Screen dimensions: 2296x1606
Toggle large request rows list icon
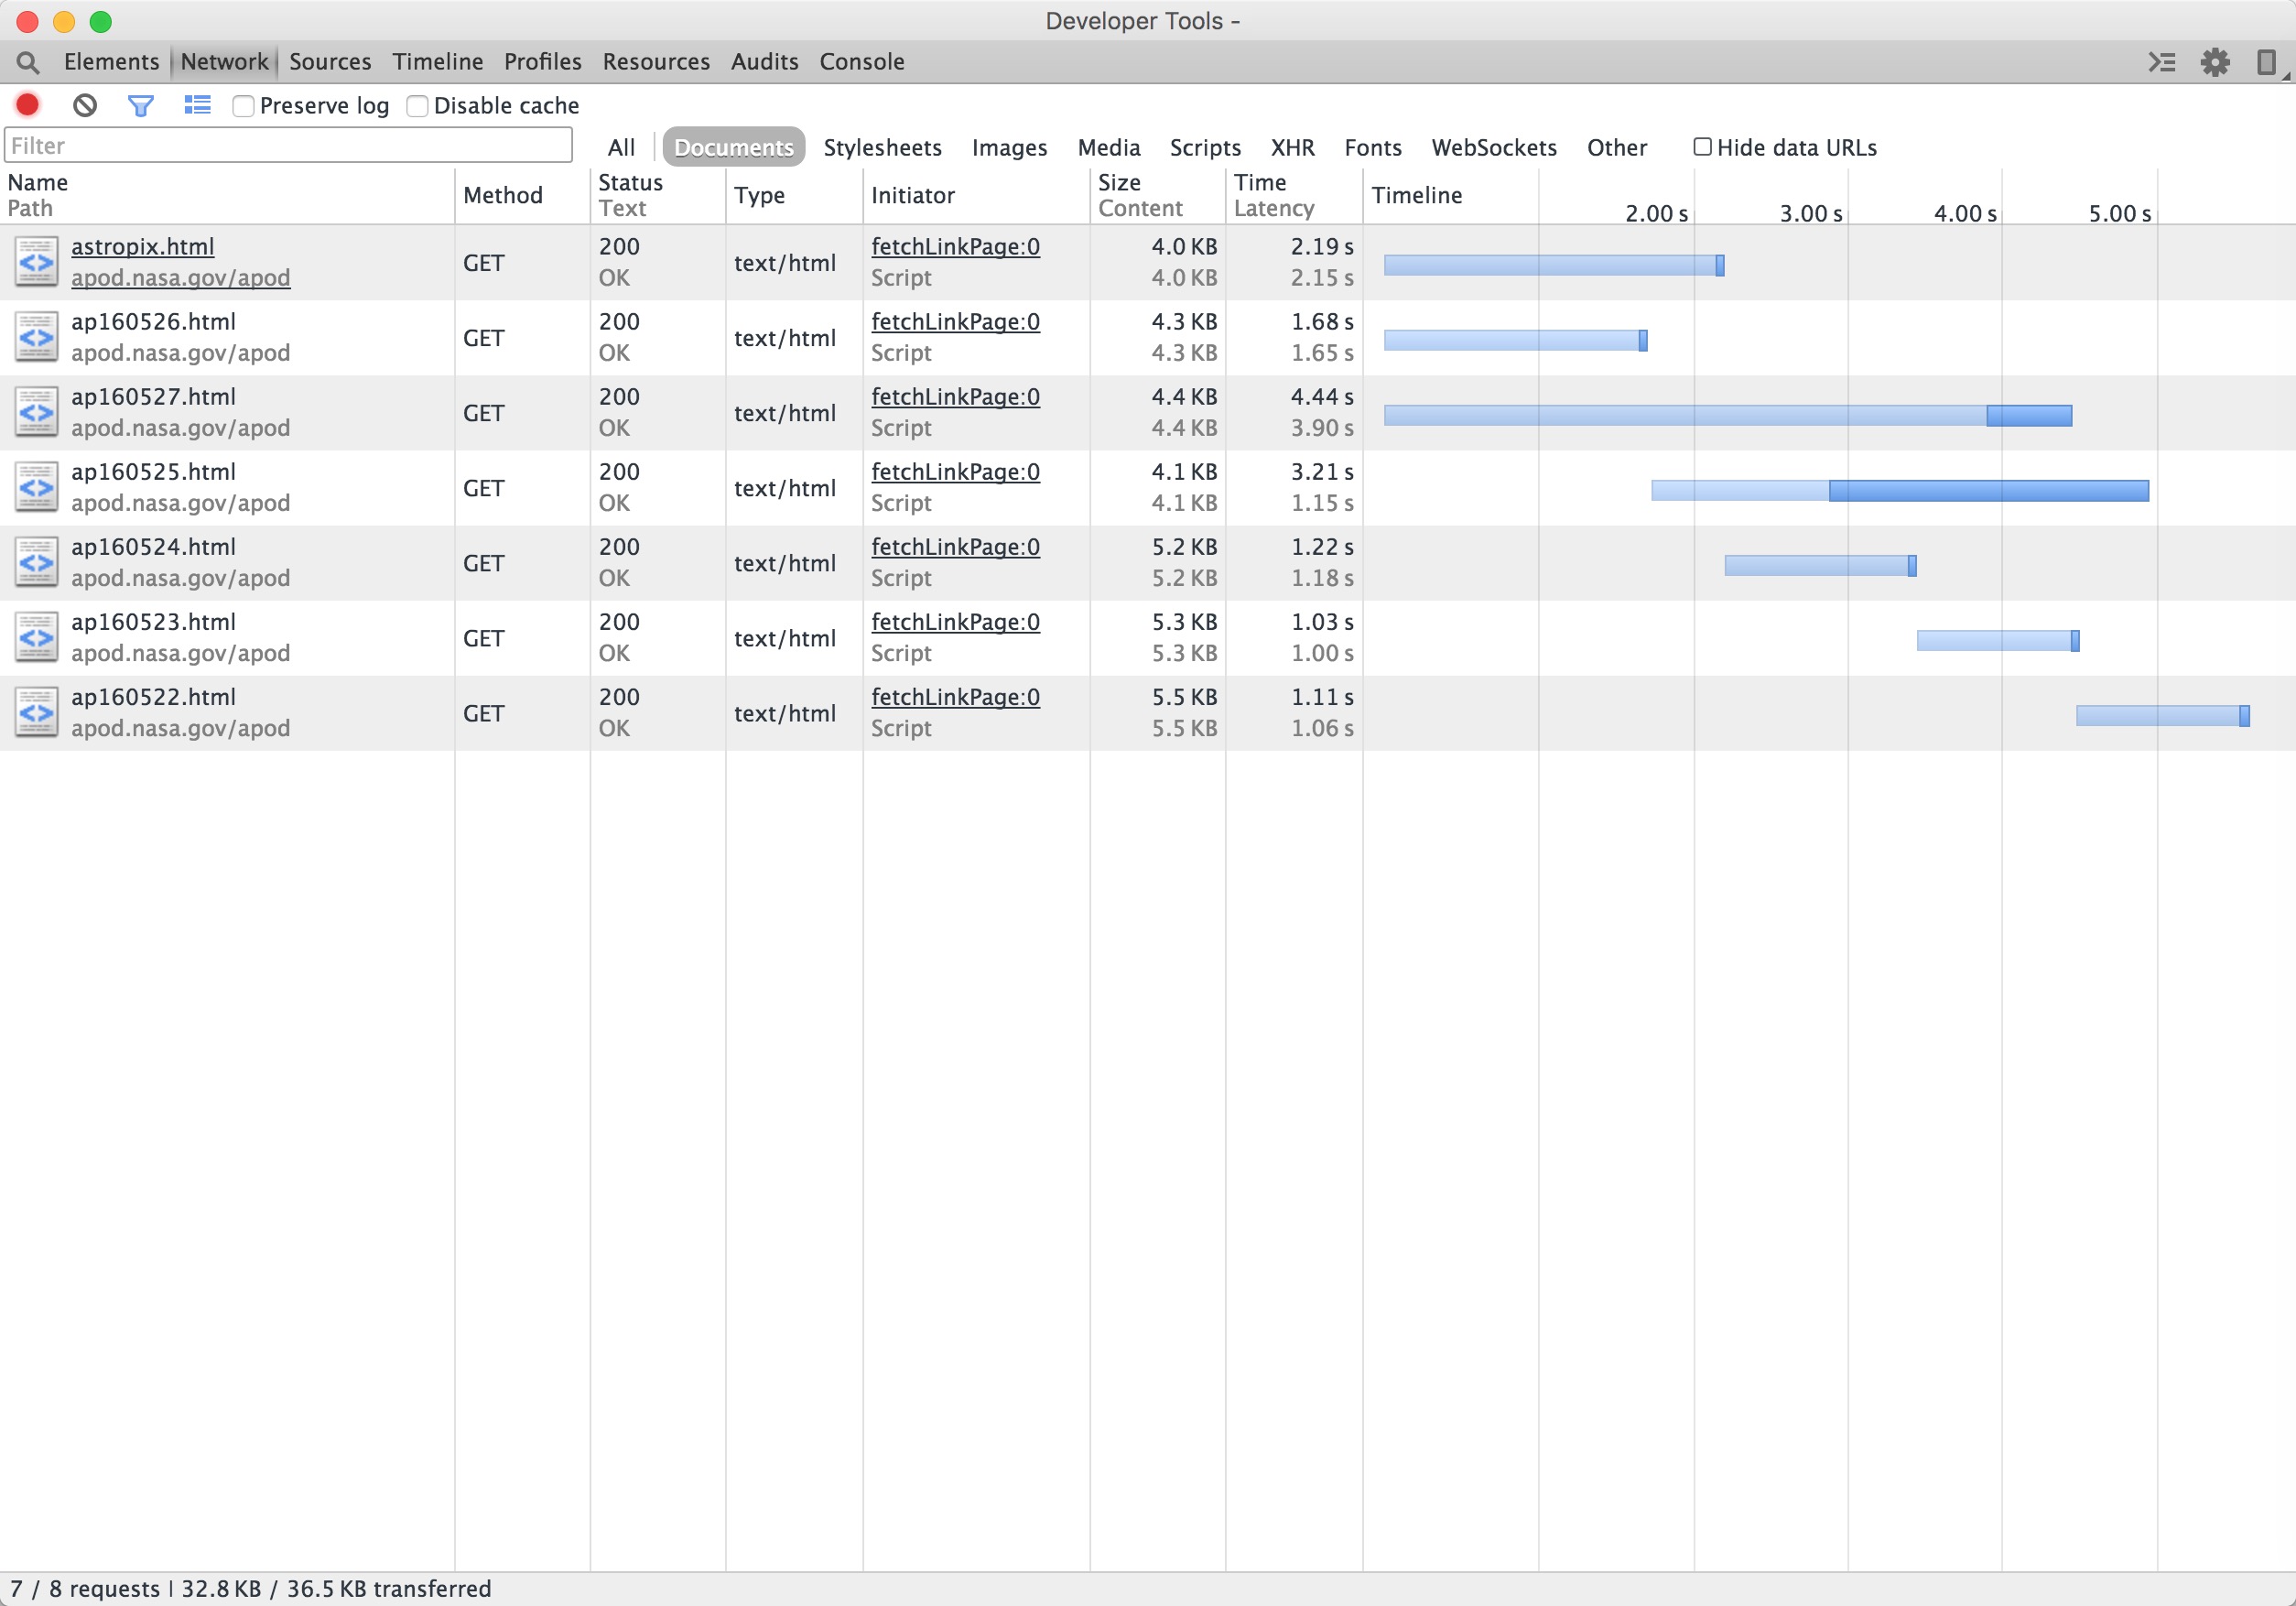tap(197, 105)
